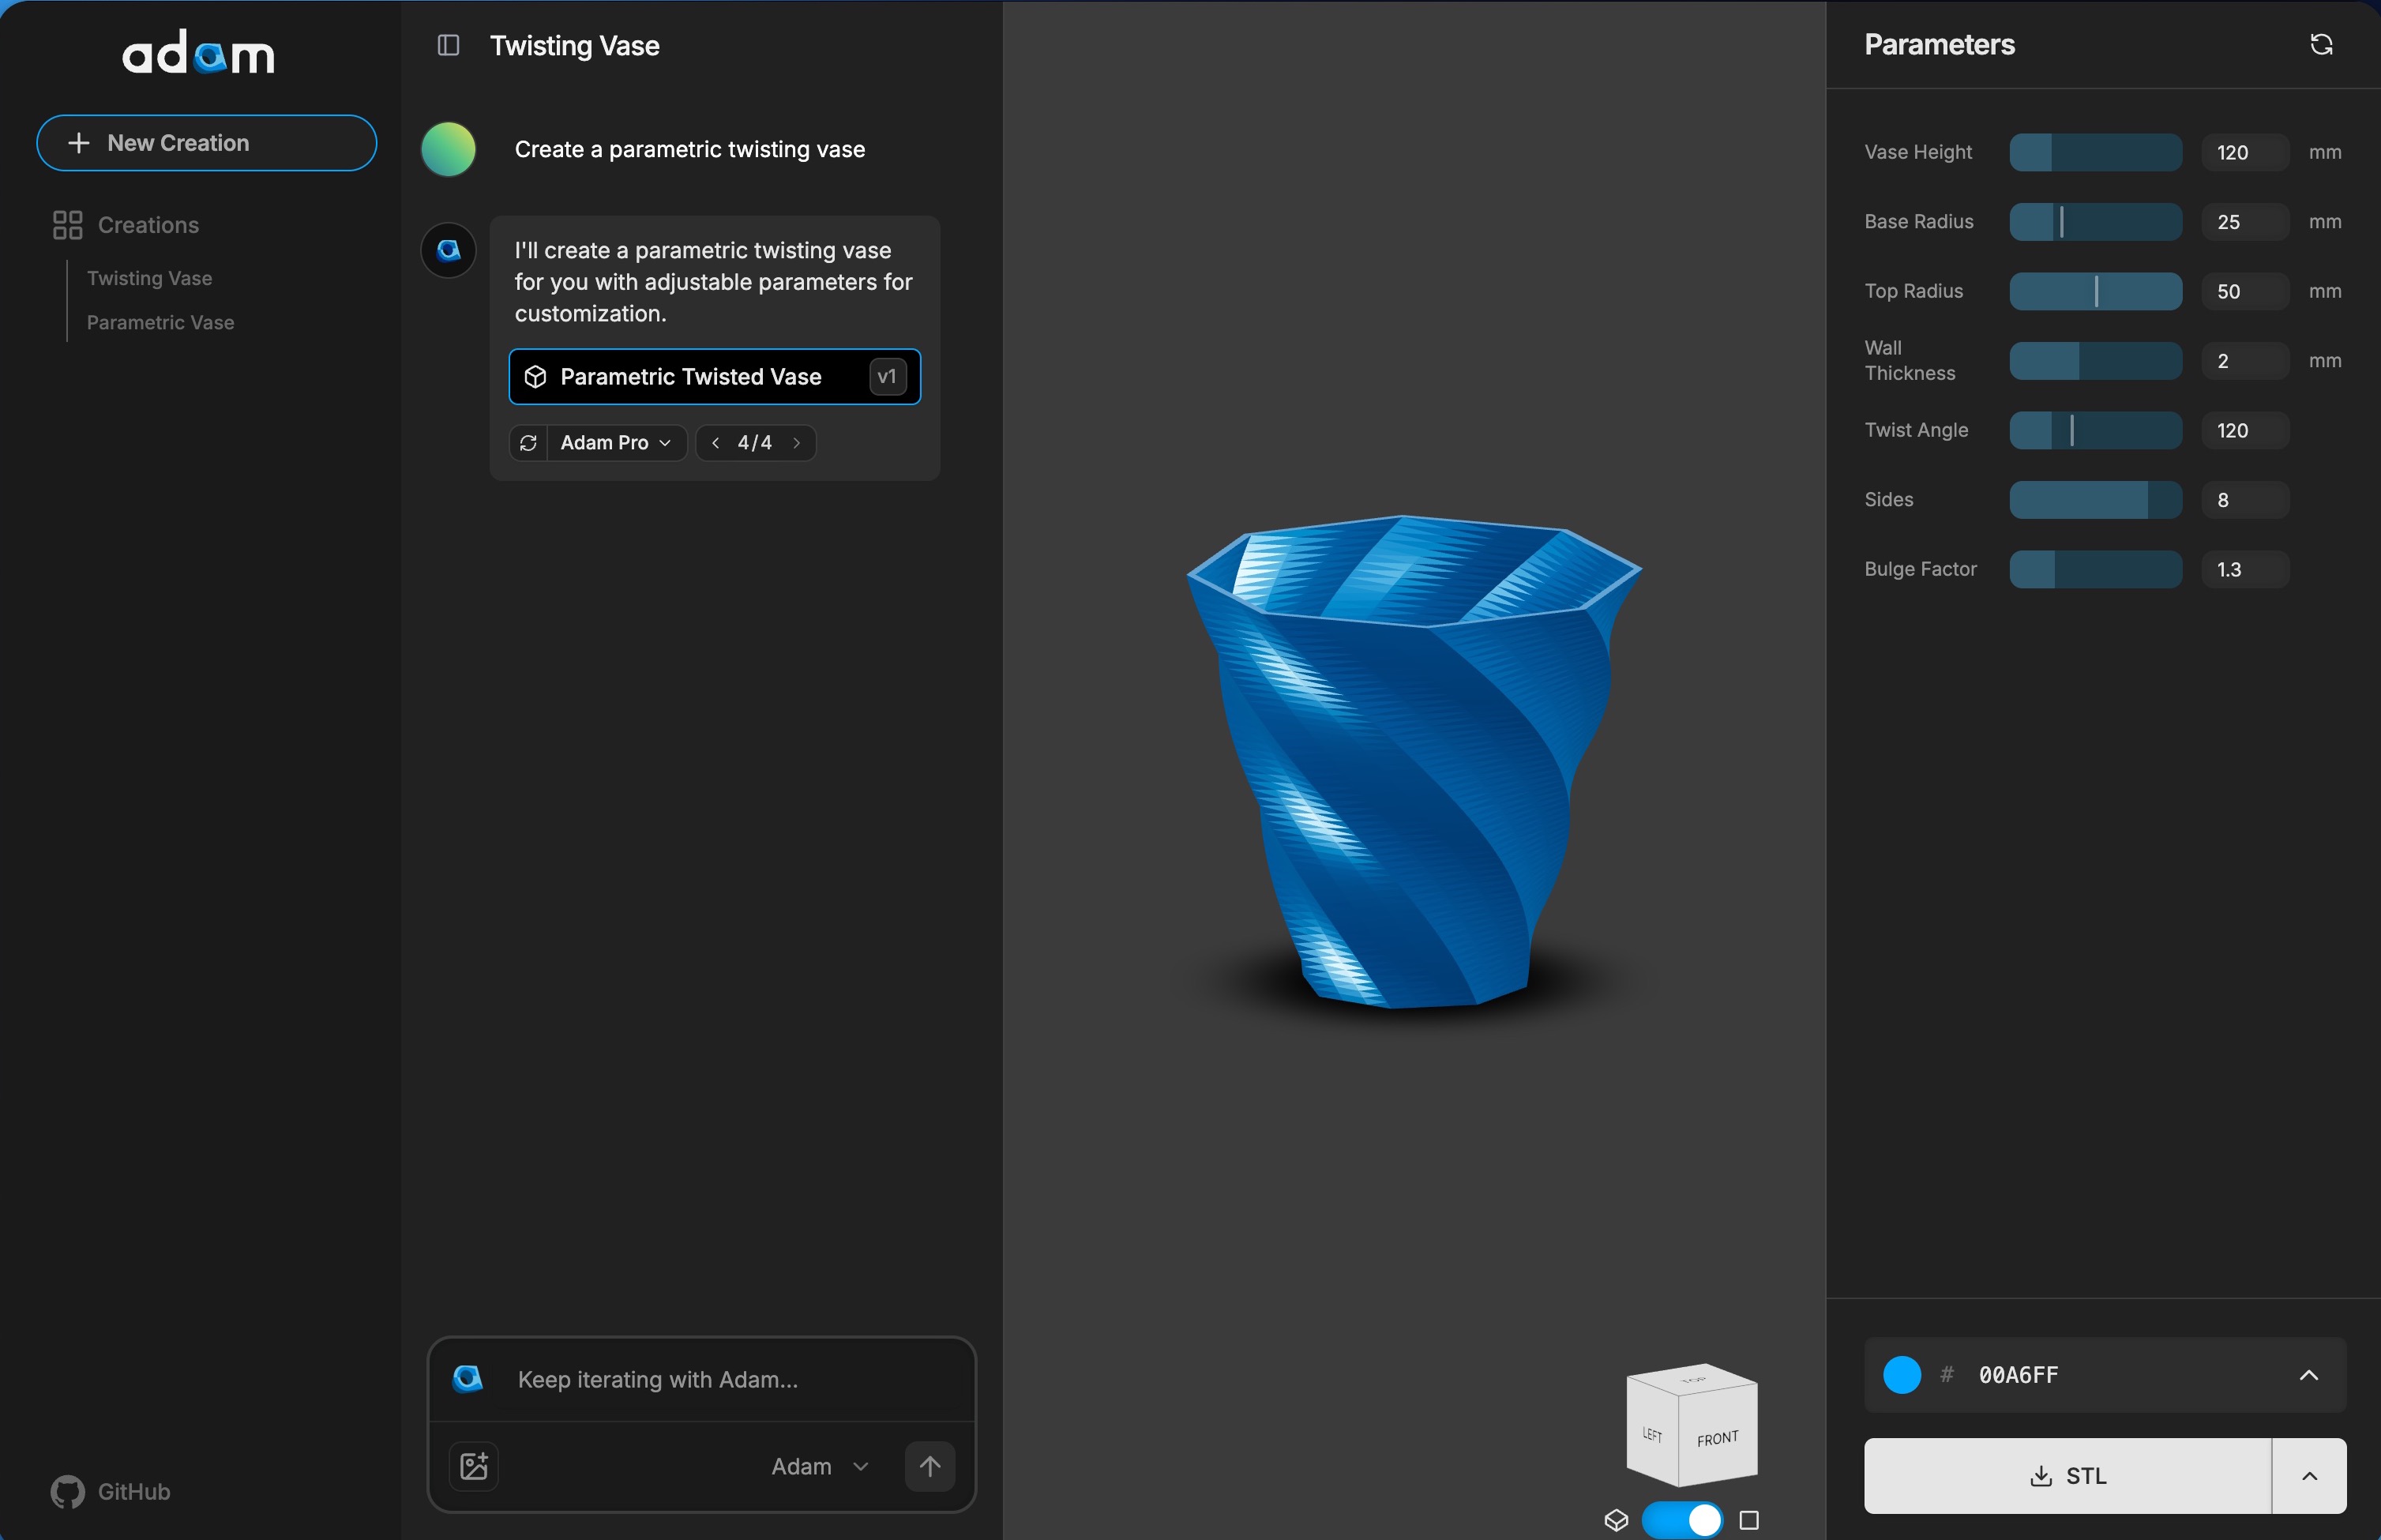Edit the 00A6FF hex color field
Screen dimensions: 2381x1540
2018,1374
